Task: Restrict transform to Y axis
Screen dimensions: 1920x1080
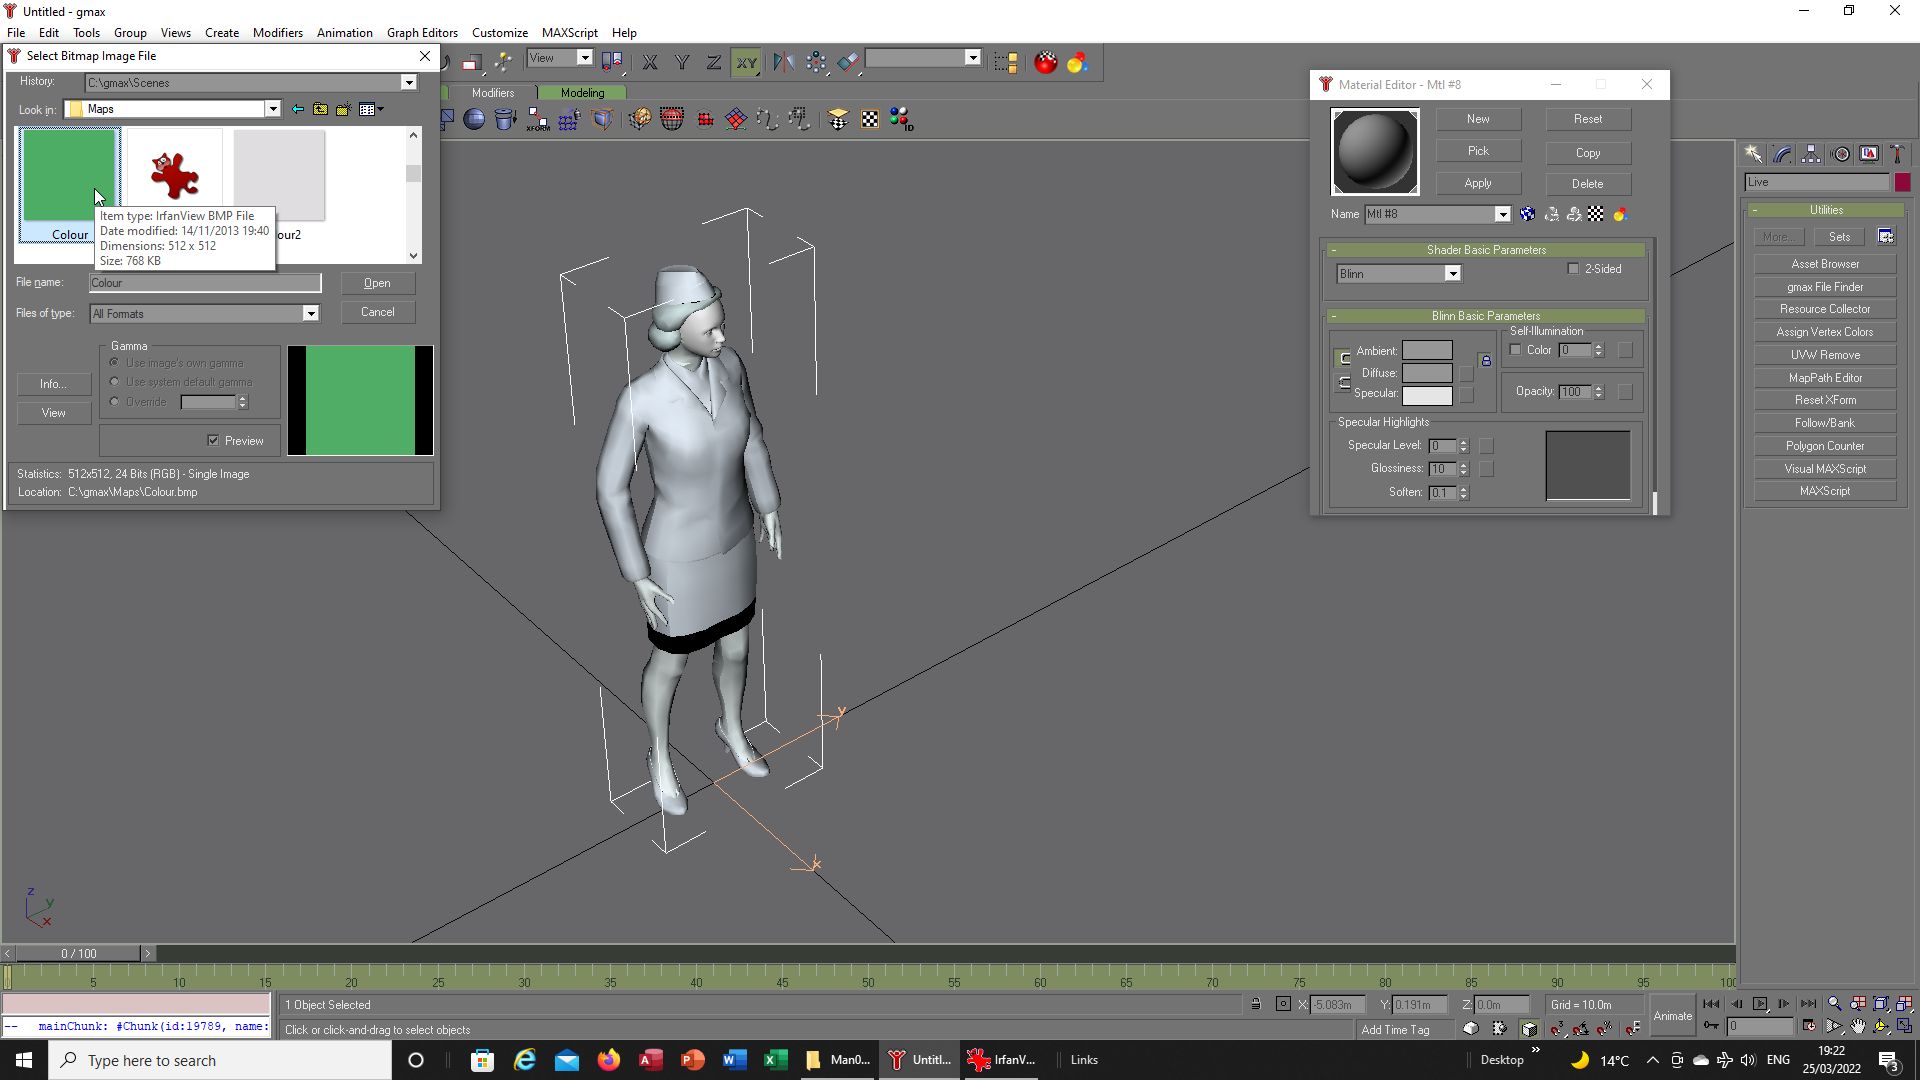Action: tap(682, 62)
